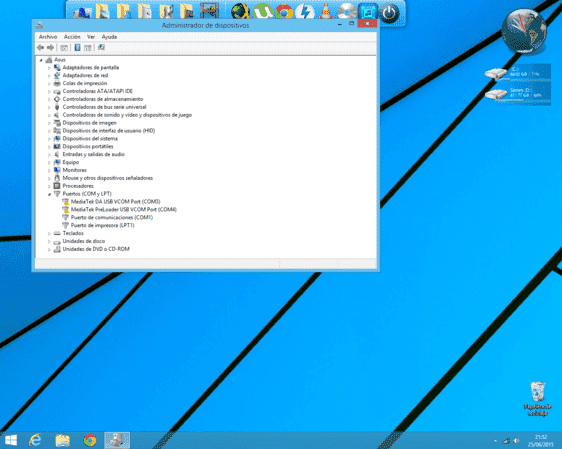Click the C: drive desktop gadget
This screenshot has width=562, height=449.
coord(517,73)
